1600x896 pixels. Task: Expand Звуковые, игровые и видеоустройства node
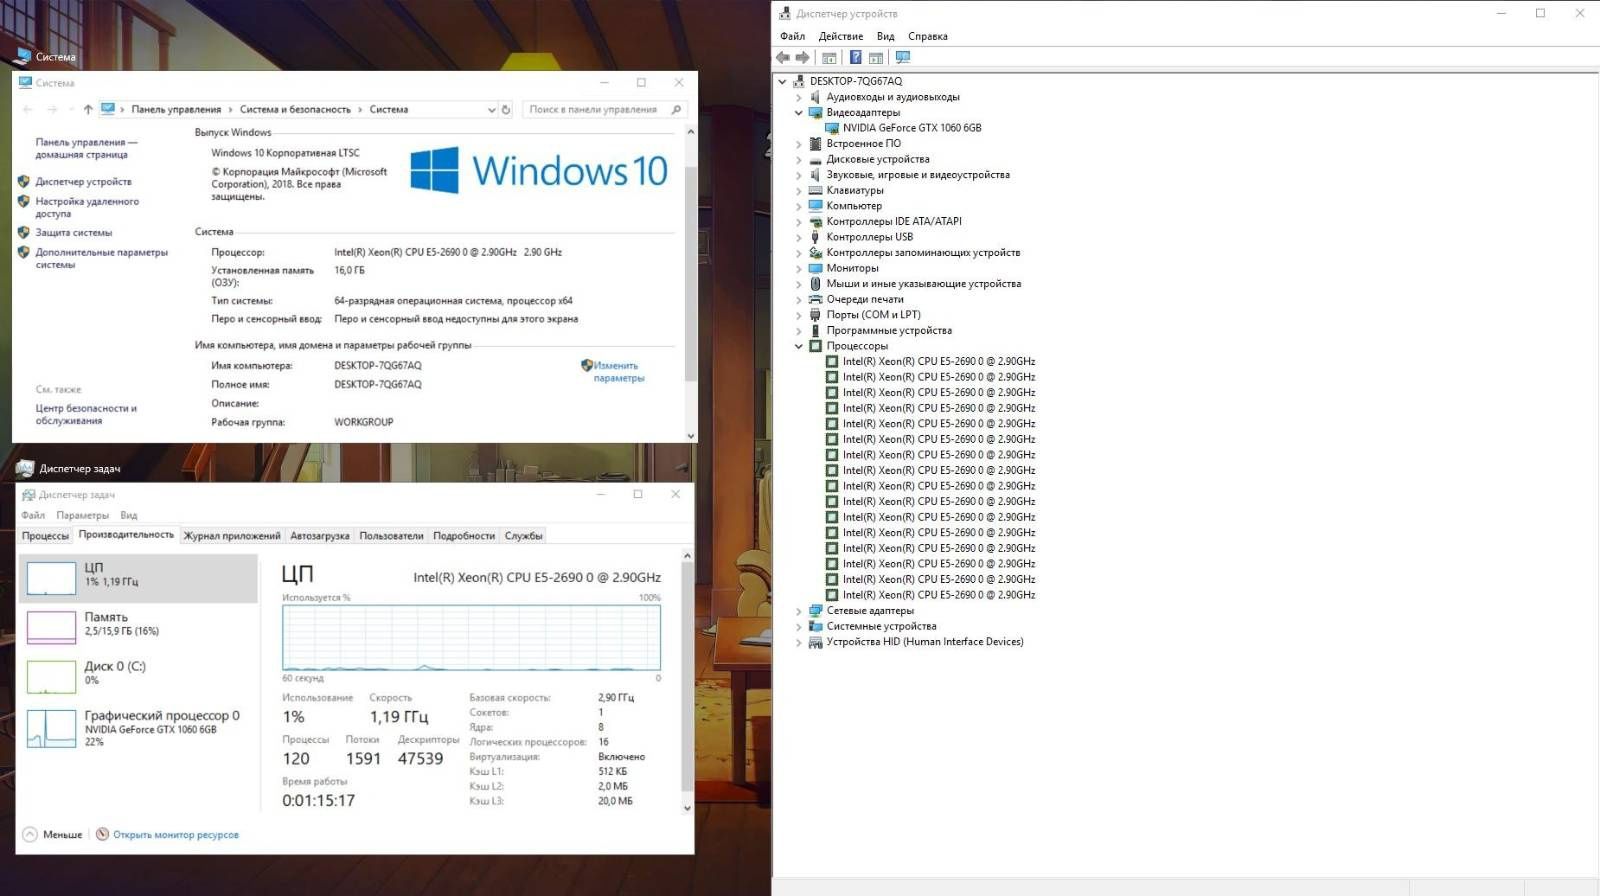coord(799,175)
